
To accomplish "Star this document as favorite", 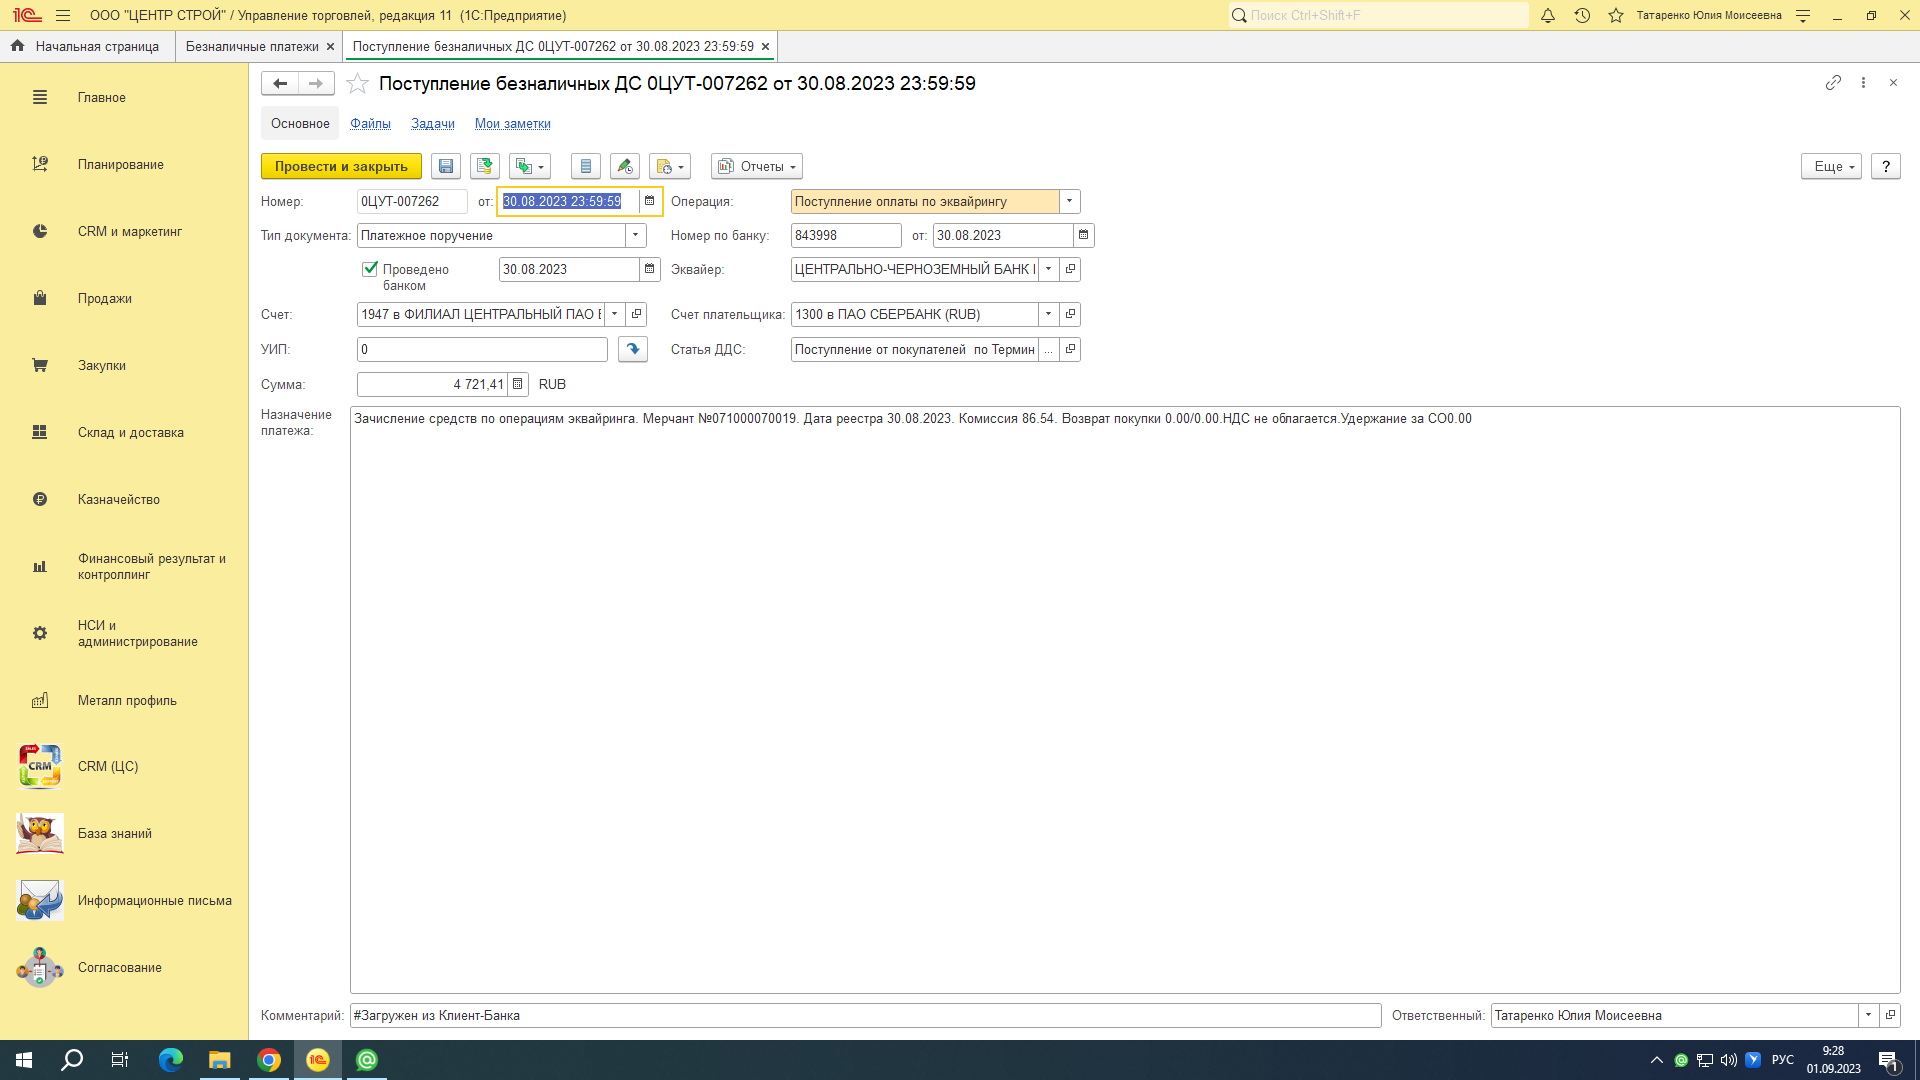I will point(357,84).
